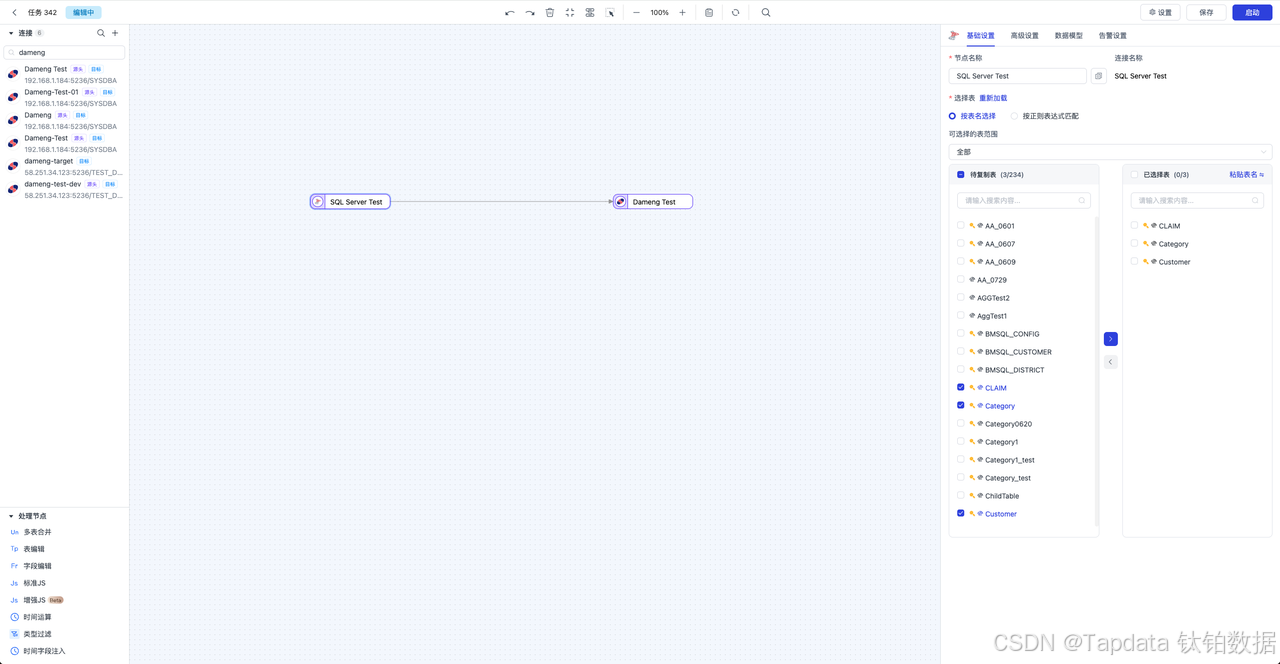
Task: Switch to 基础设置 tab
Action: pyautogui.click(x=980, y=36)
